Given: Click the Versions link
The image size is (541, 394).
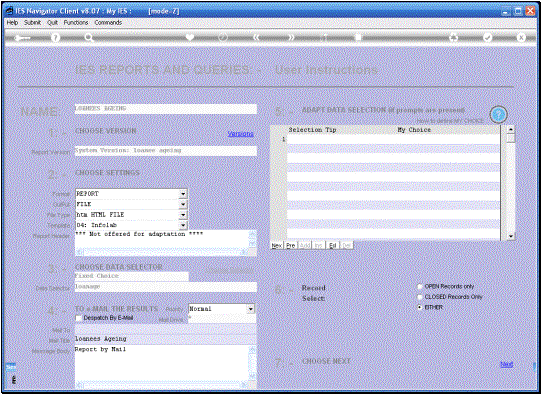Looking at the screenshot, I should (240, 134).
